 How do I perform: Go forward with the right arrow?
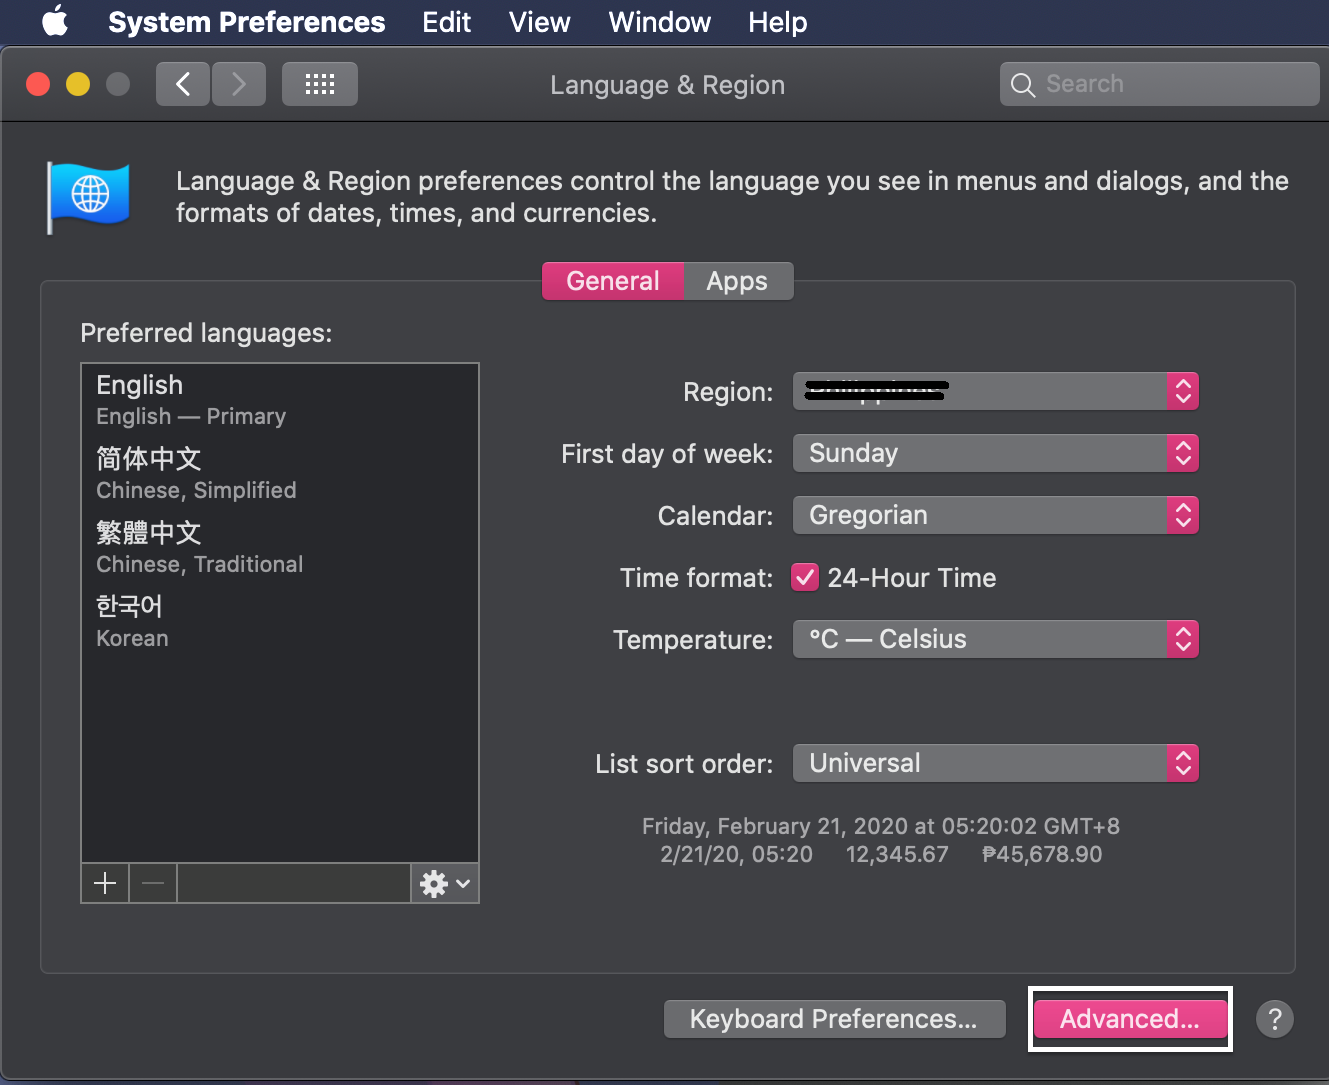[239, 84]
